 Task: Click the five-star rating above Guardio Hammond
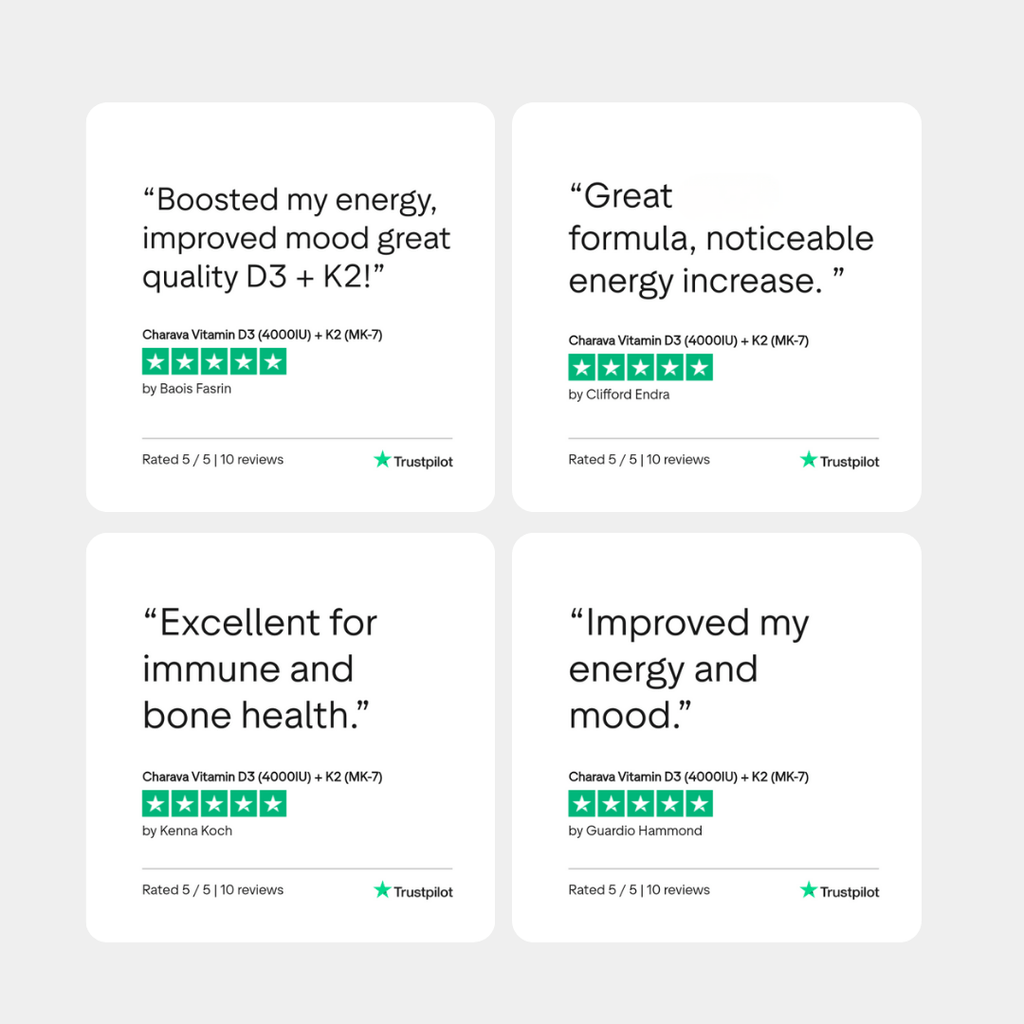point(640,803)
